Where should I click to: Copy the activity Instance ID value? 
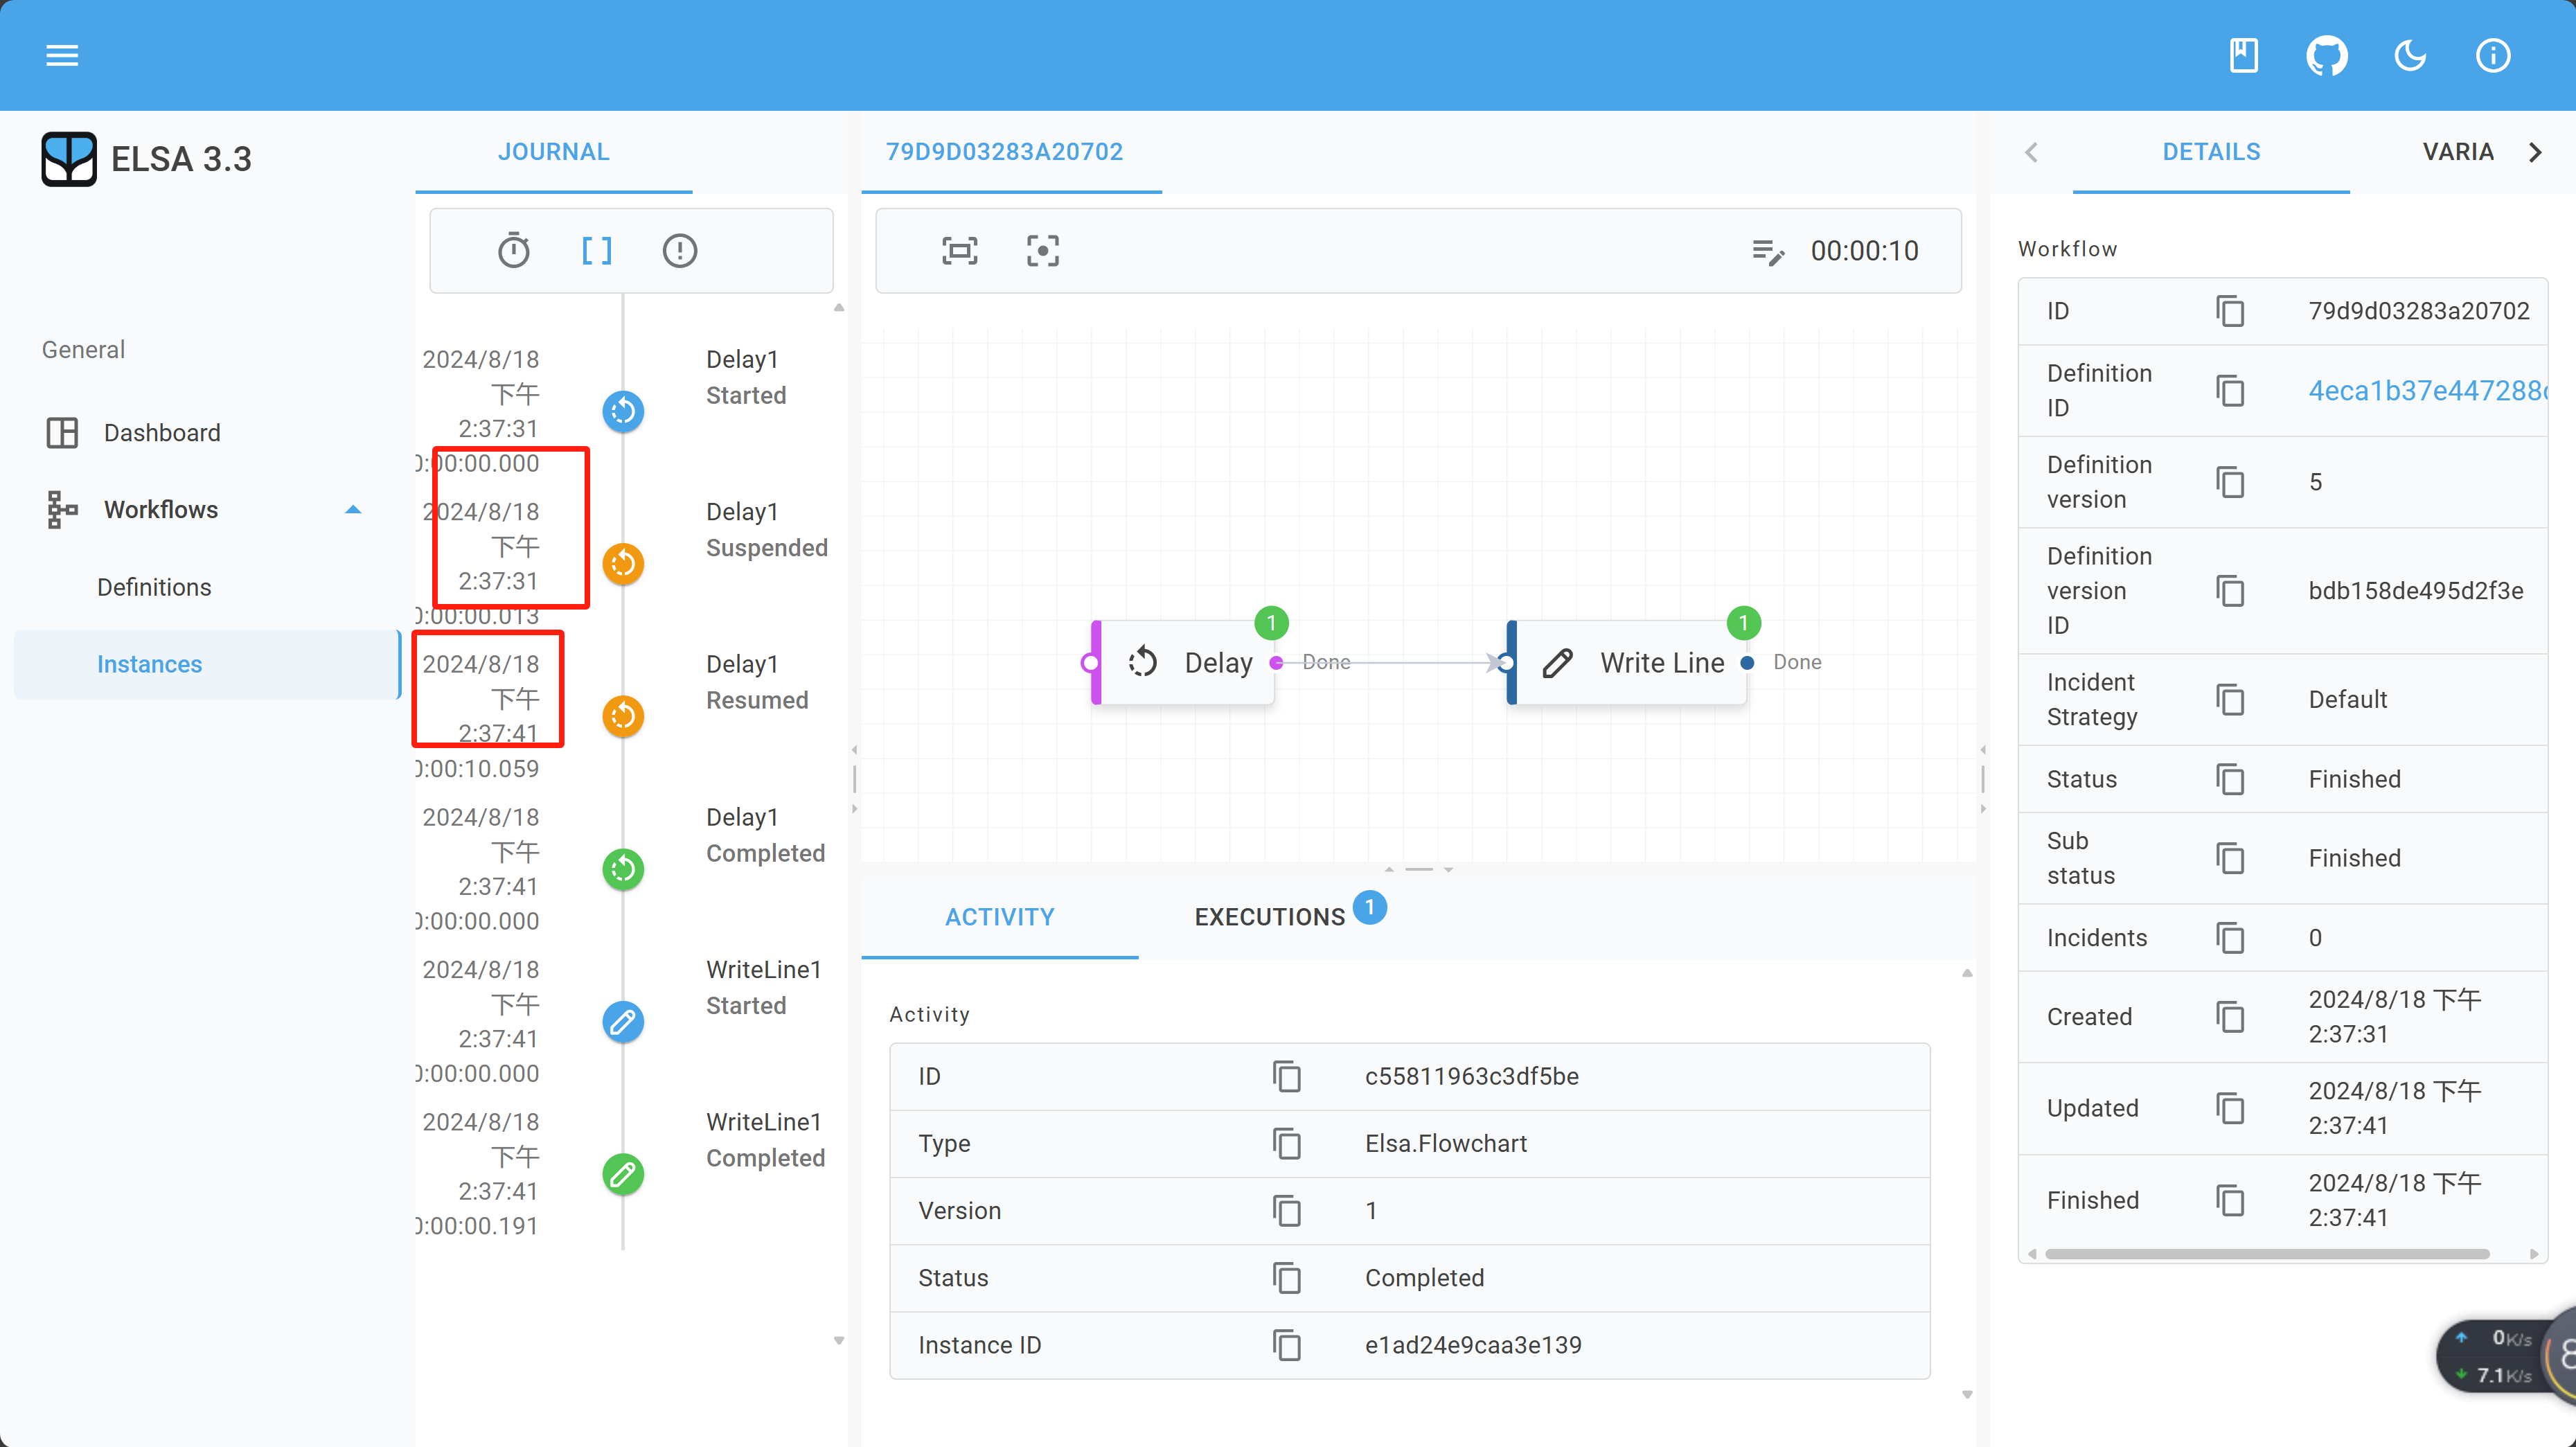click(x=1286, y=1345)
